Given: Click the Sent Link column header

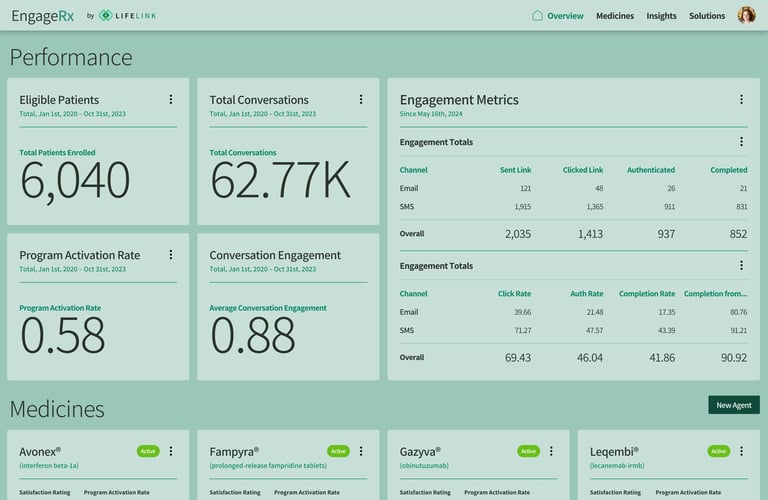Looking at the screenshot, I should coord(515,170).
